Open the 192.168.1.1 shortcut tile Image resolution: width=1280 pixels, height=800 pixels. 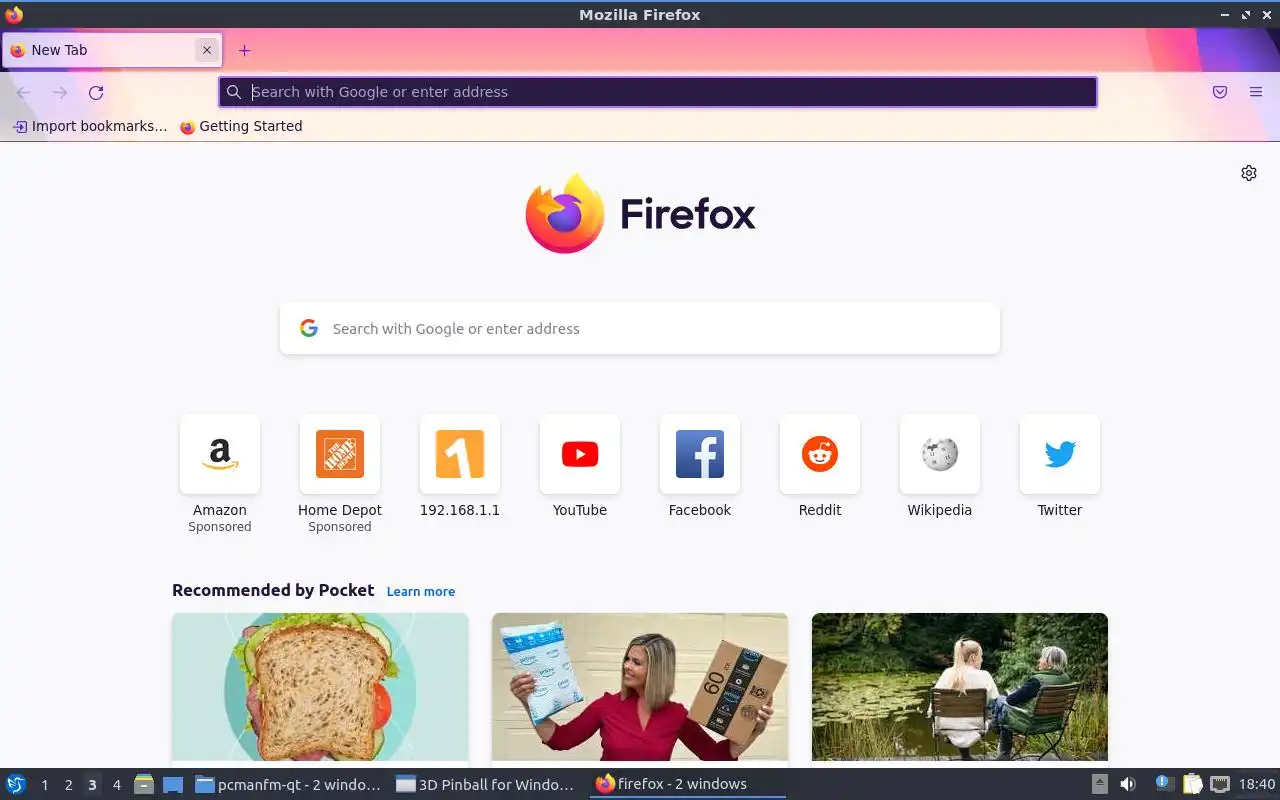point(460,454)
